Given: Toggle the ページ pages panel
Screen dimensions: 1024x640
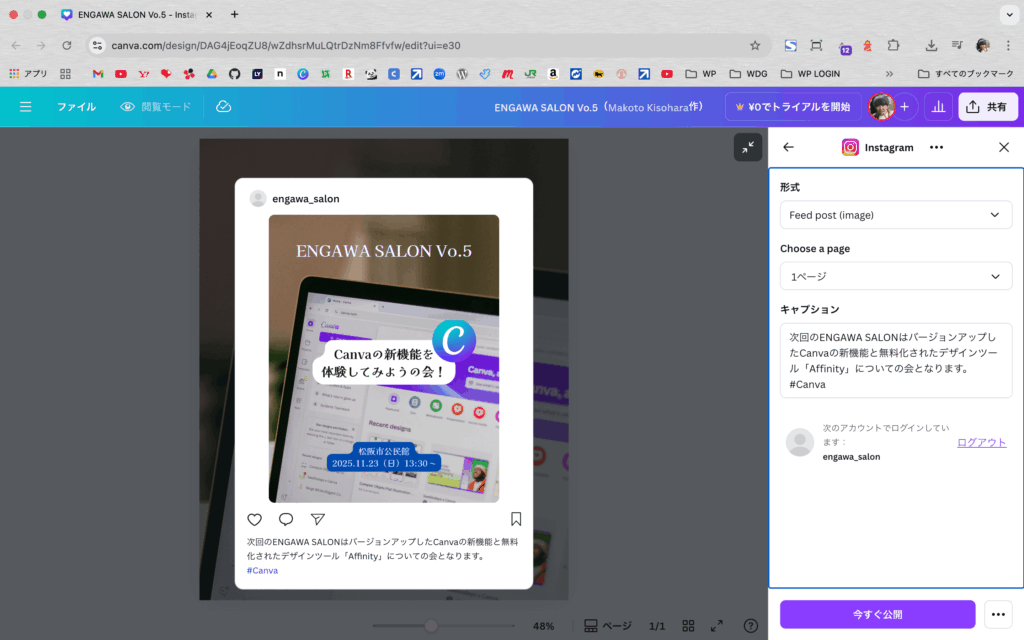Looking at the screenshot, I should coord(607,626).
